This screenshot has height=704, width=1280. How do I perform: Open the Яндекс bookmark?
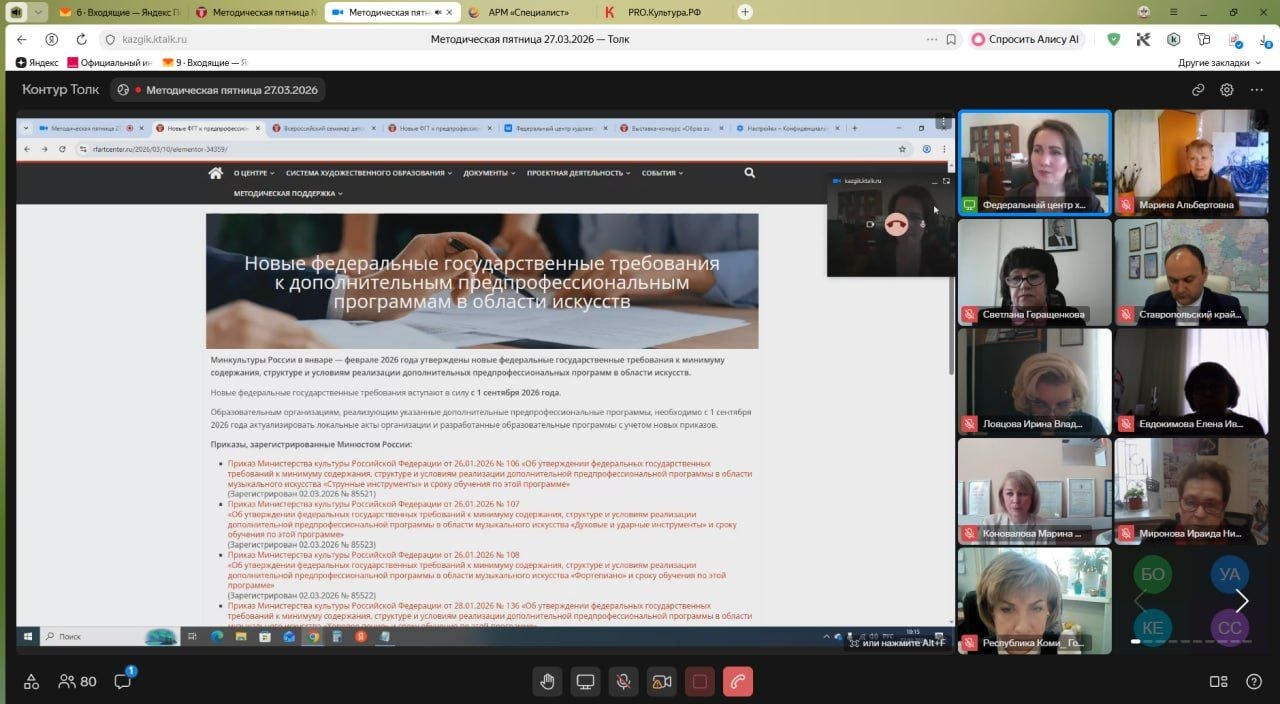[x=36, y=62]
